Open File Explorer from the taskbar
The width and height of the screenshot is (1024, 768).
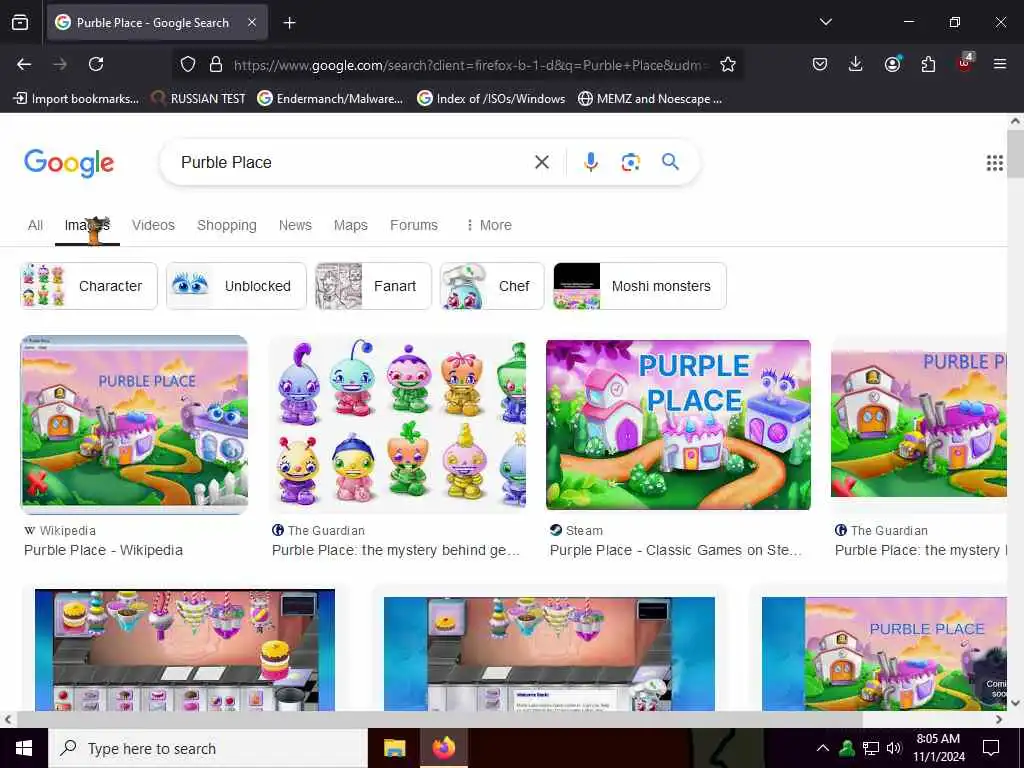click(394, 748)
